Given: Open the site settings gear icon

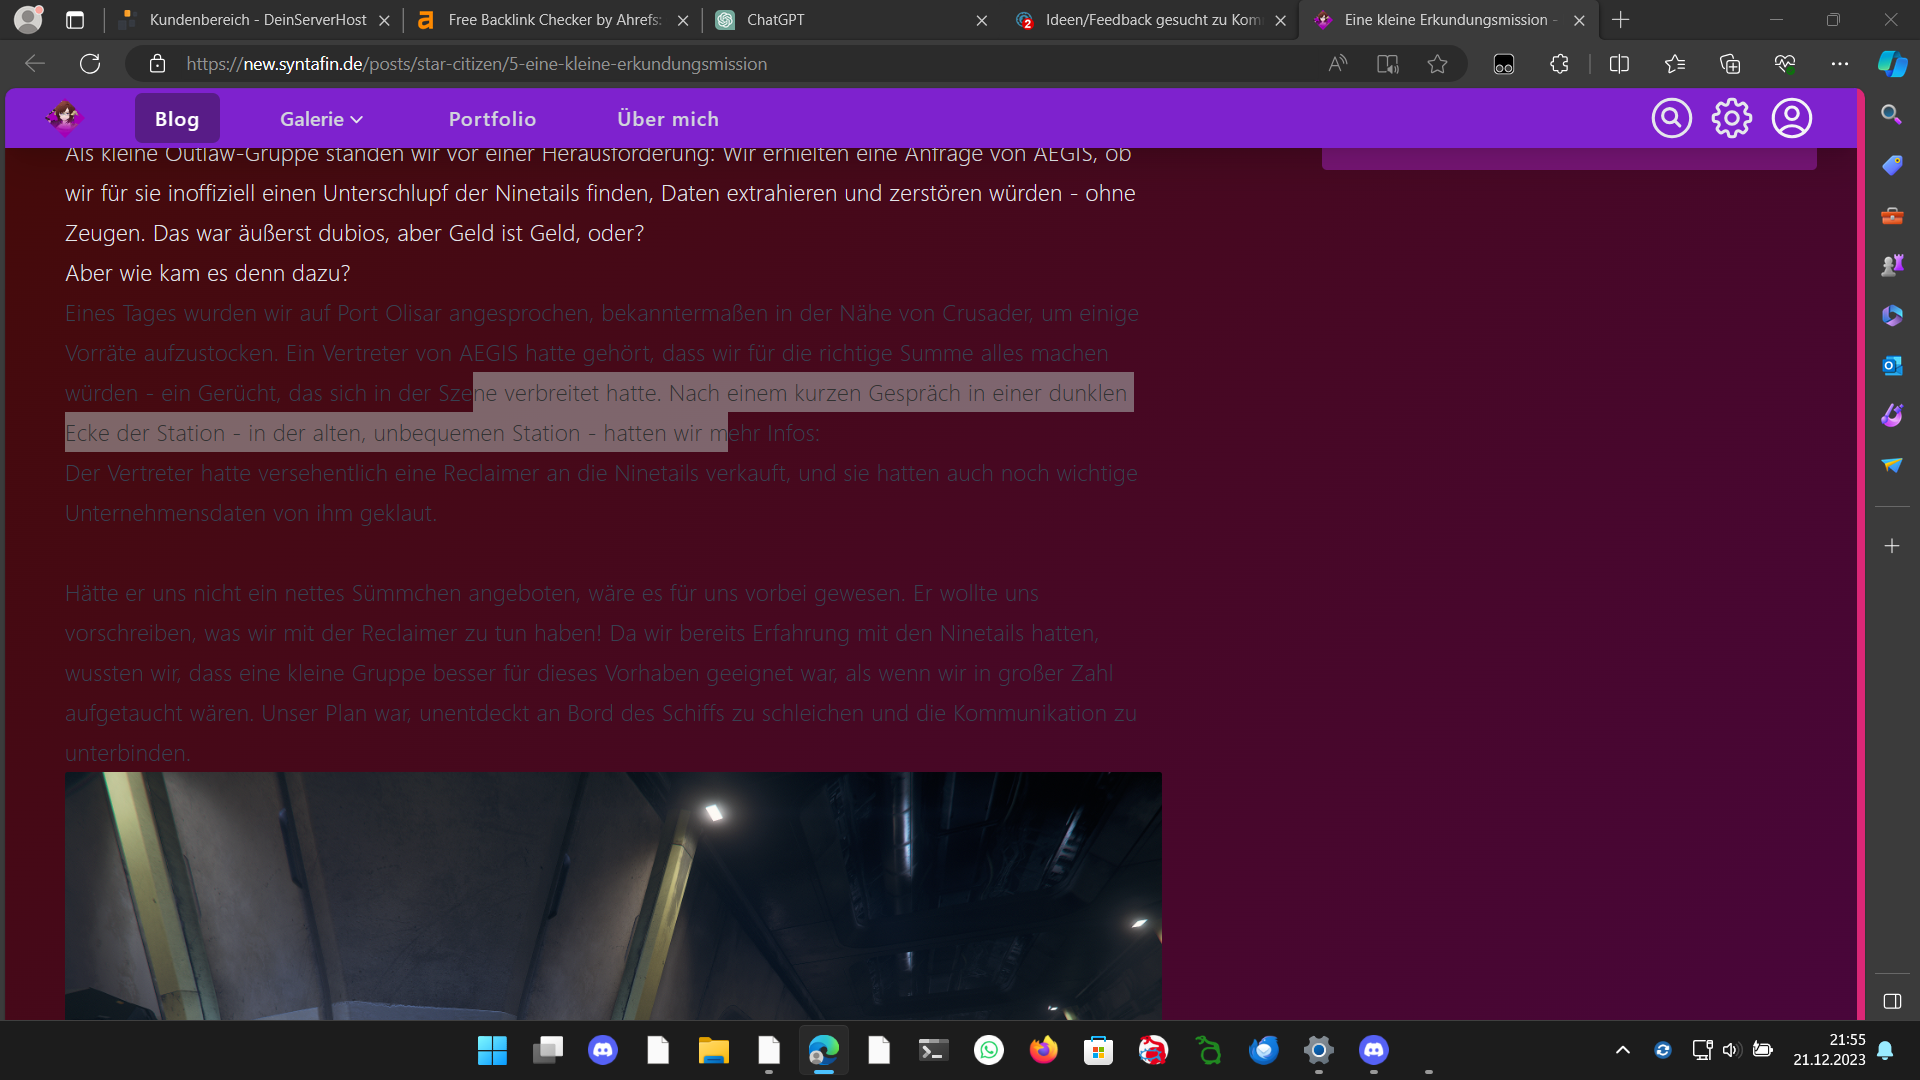Looking at the screenshot, I should coord(1731,118).
